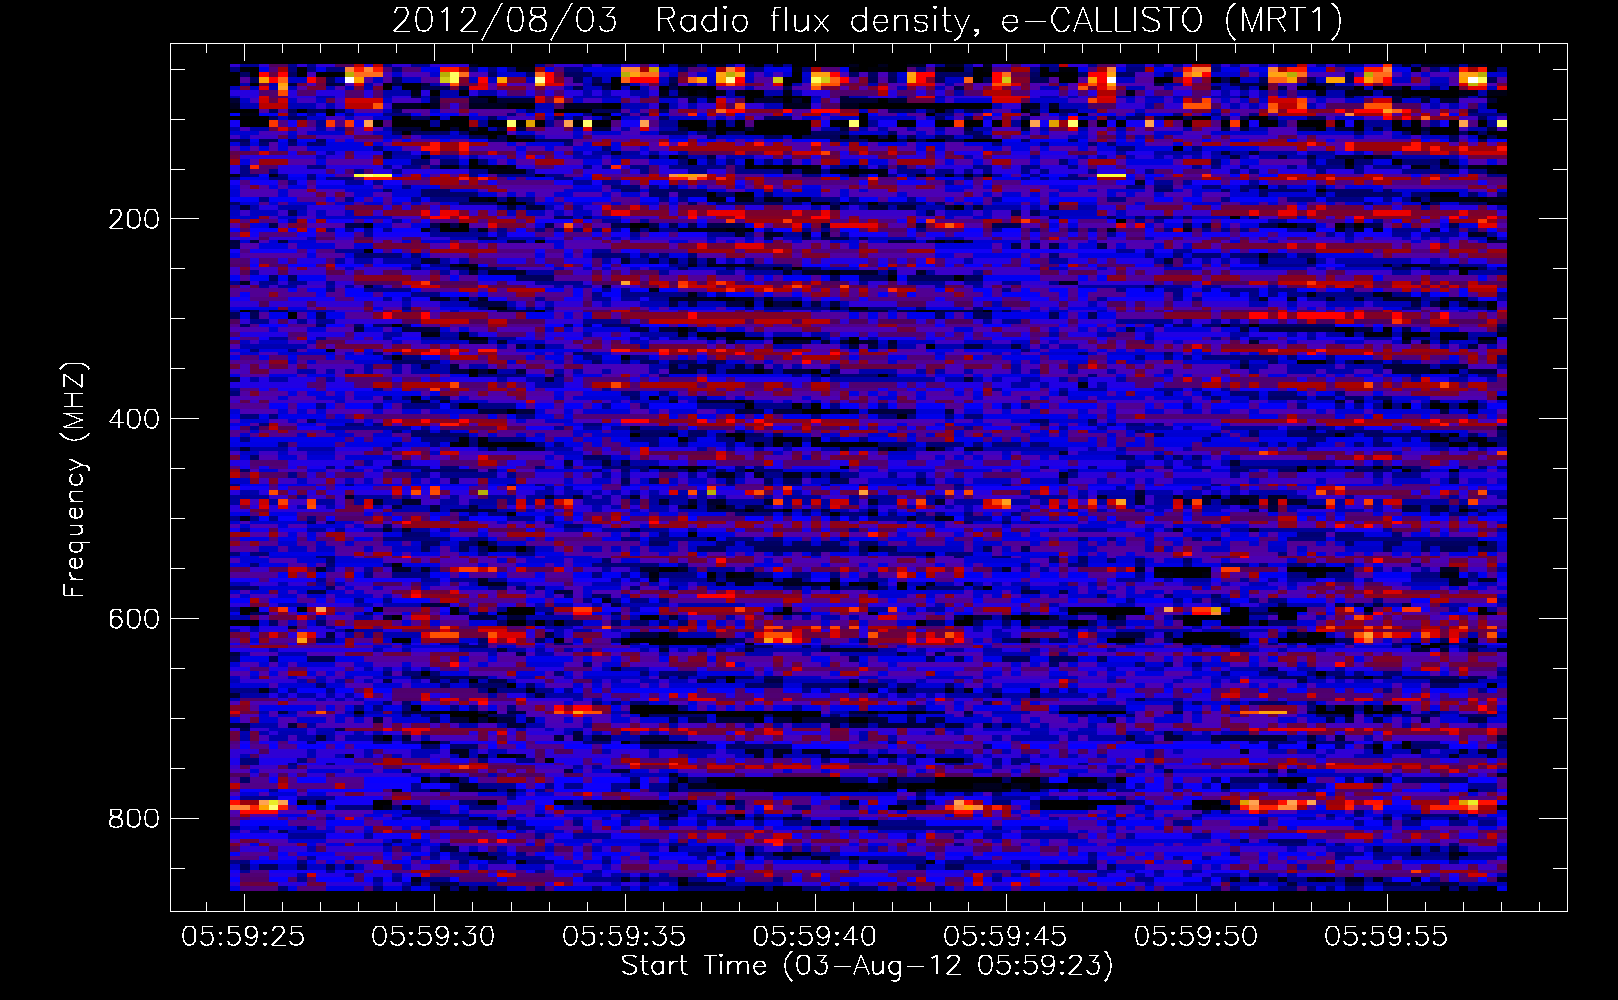Click the 05:59:25 time tick label
This screenshot has width=1618, height=1000.
(243, 937)
